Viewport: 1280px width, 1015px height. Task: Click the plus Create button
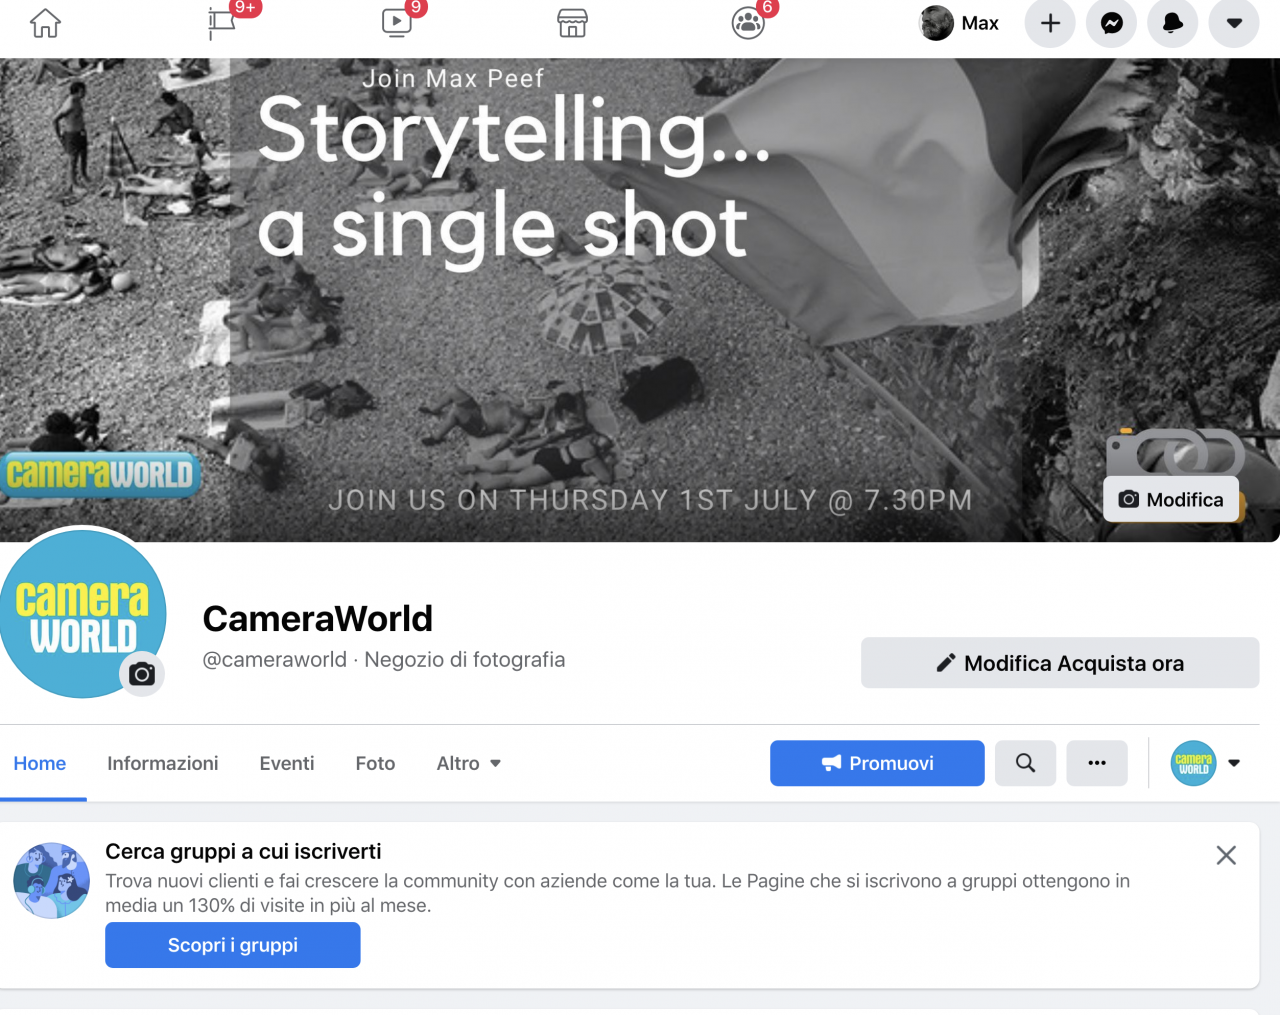click(x=1050, y=23)
